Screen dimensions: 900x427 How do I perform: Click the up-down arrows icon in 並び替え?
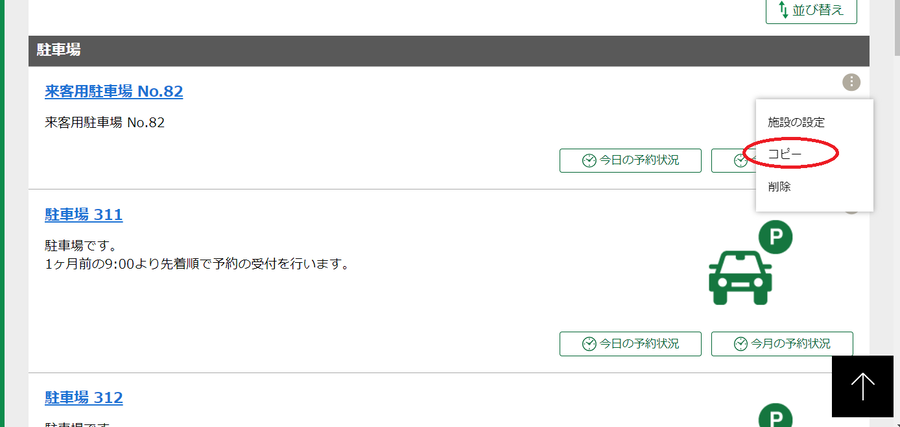pyautogui.click(x=782, y=10)
